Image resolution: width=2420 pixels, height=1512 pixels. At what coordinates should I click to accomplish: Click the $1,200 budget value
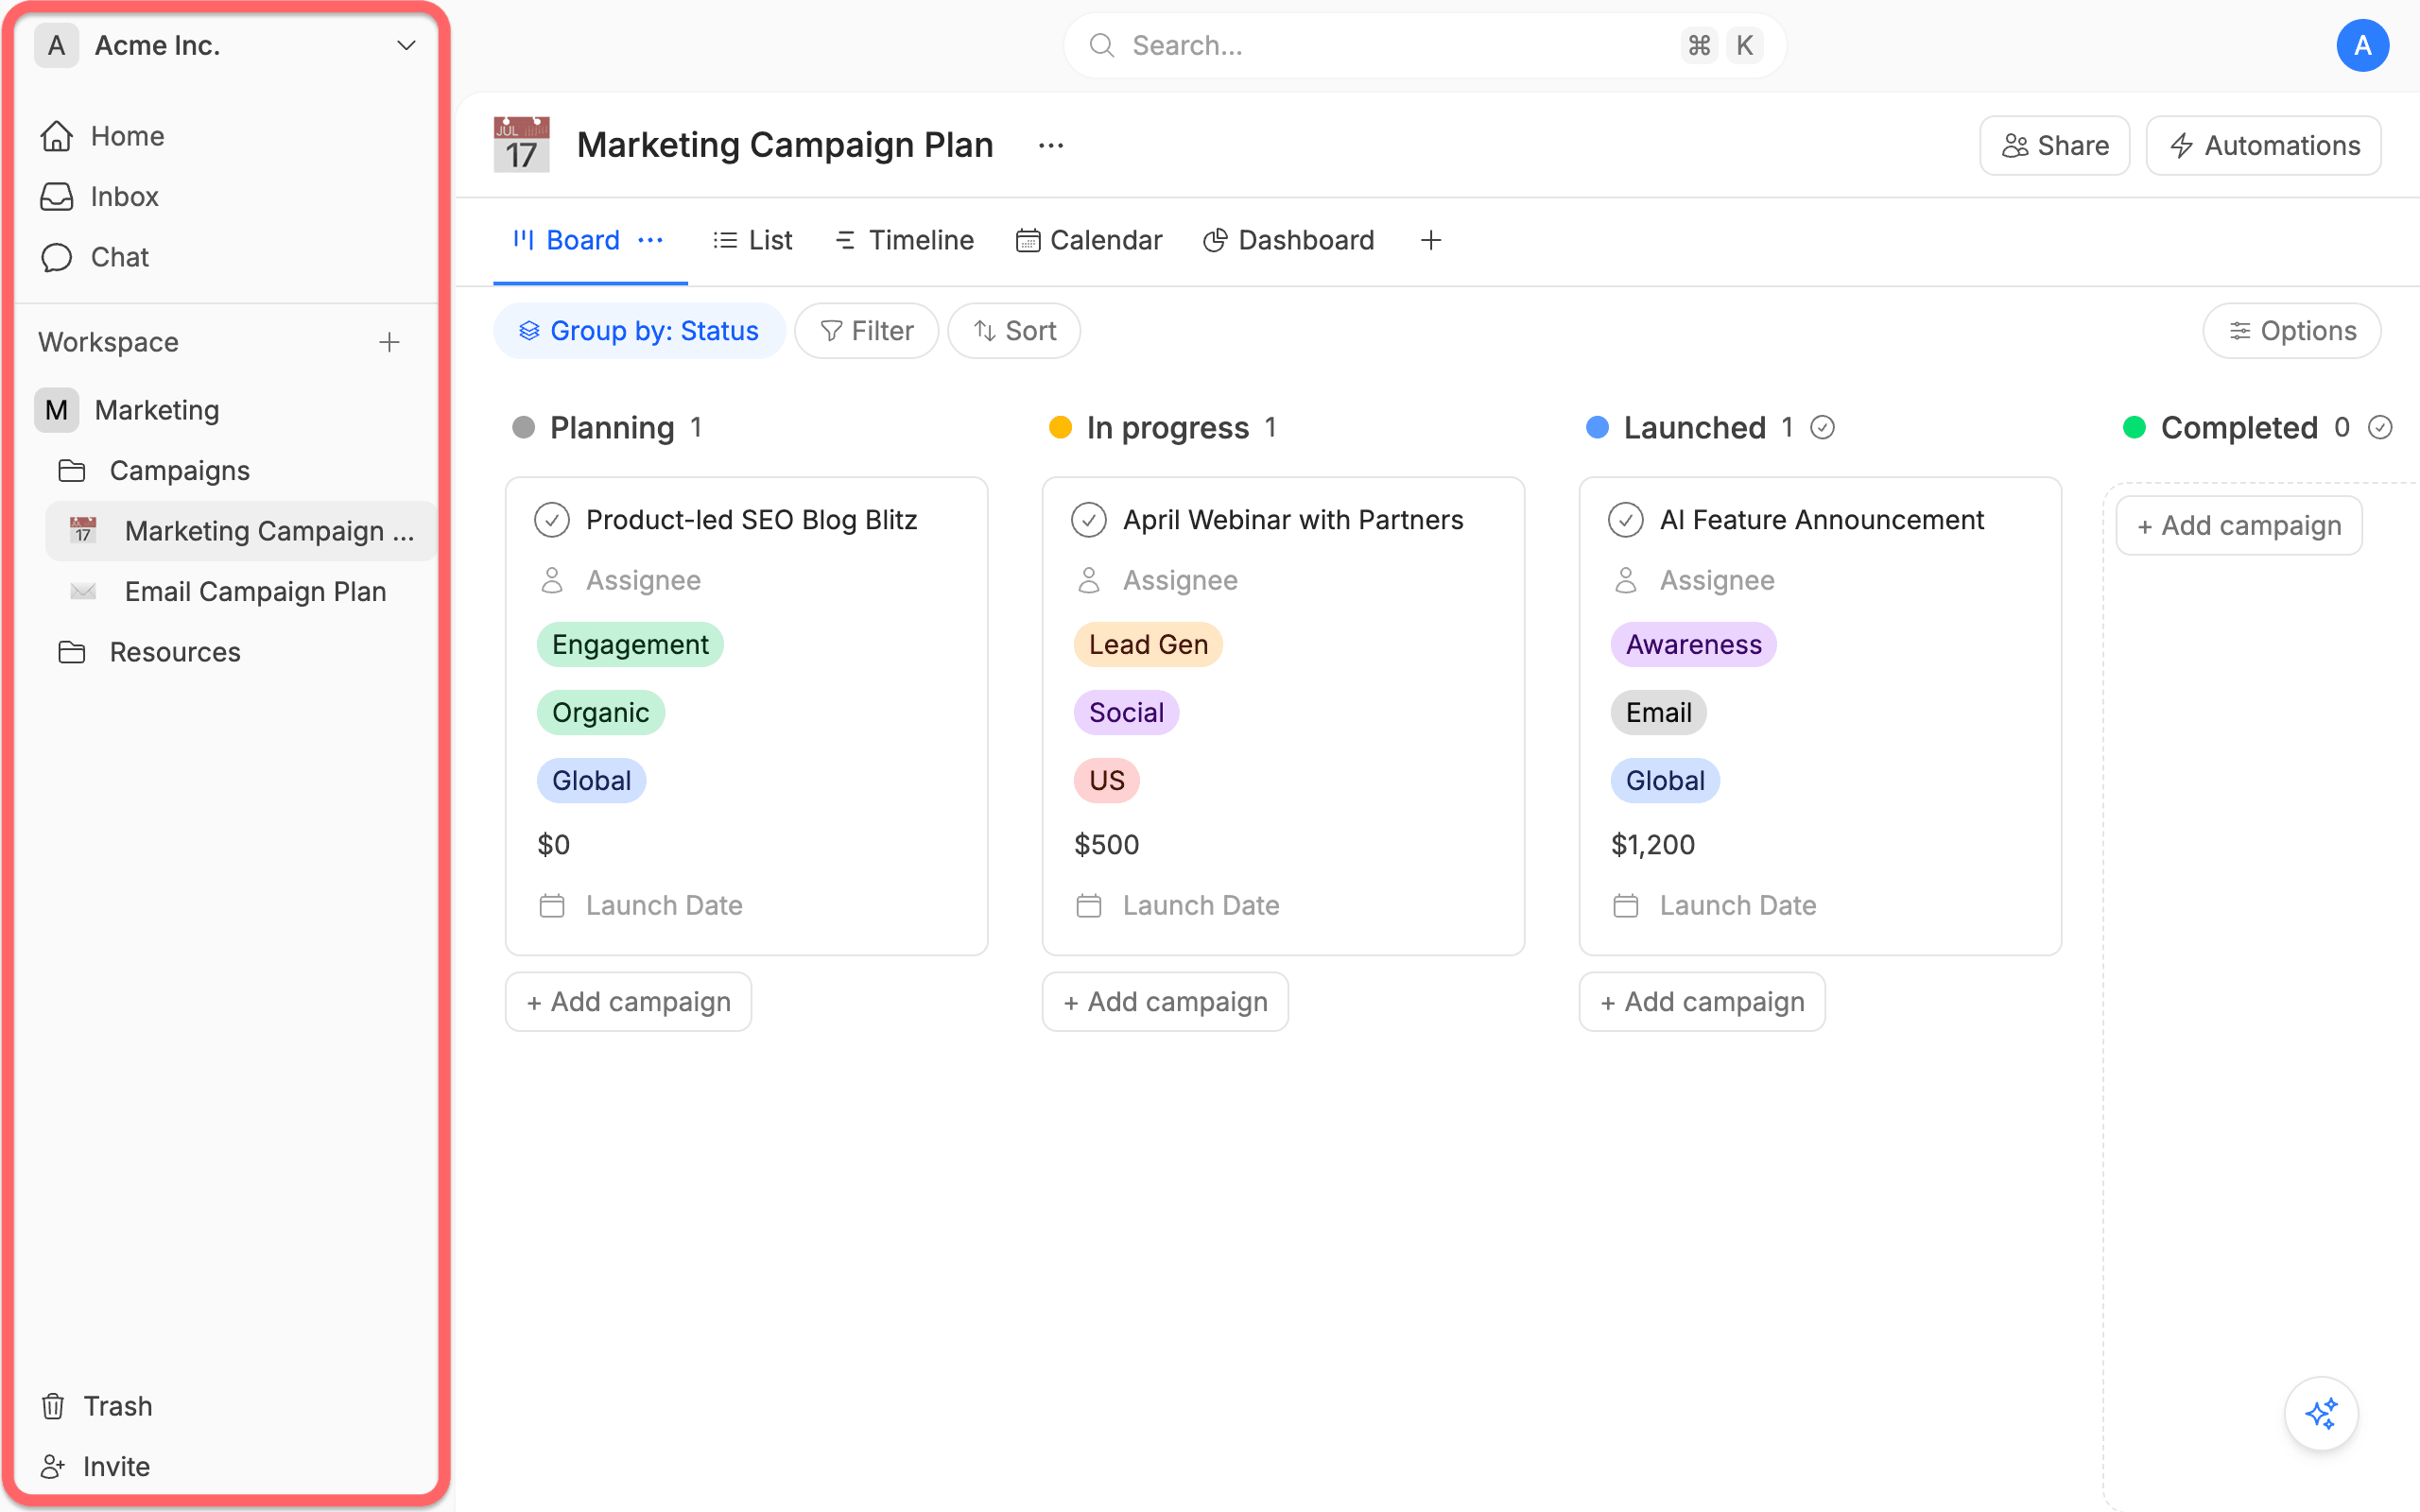(1652, 844)
